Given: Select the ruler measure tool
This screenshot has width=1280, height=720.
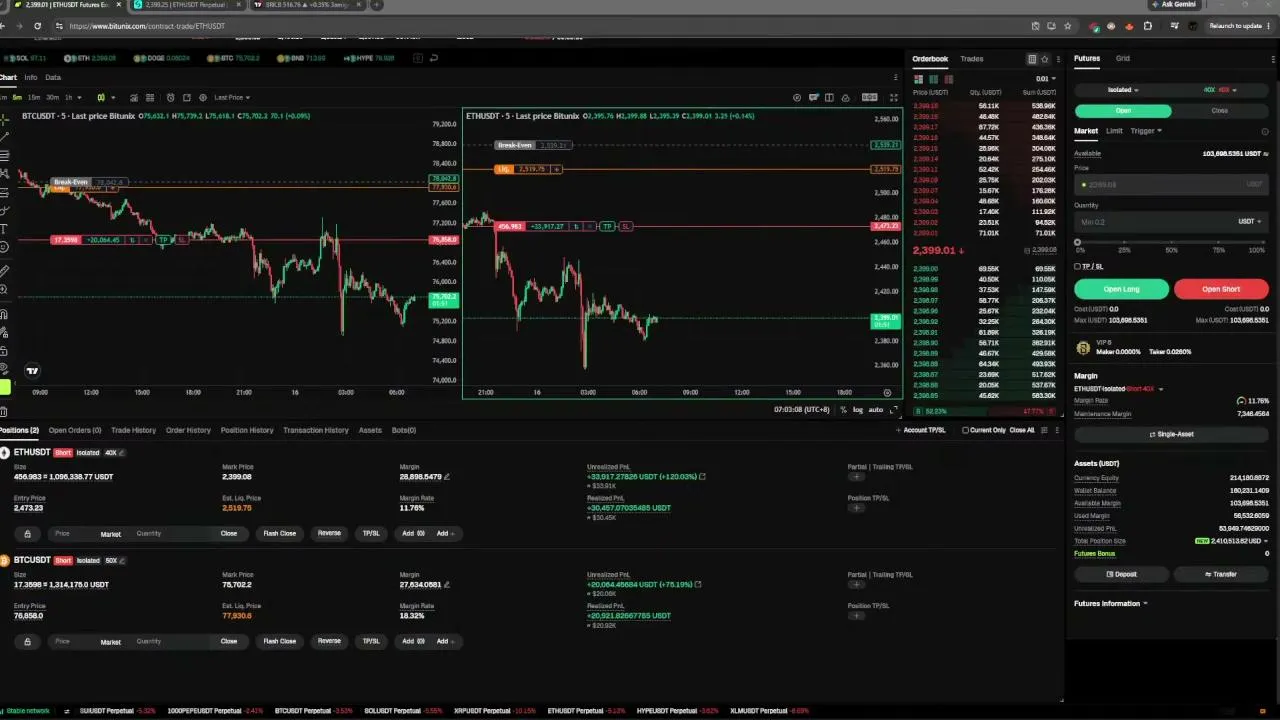Looking at the screenshot, I should pos(4,271).
